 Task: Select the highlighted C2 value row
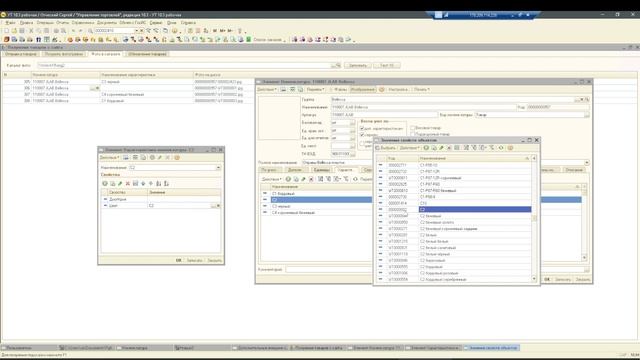(x=454, y=209)
